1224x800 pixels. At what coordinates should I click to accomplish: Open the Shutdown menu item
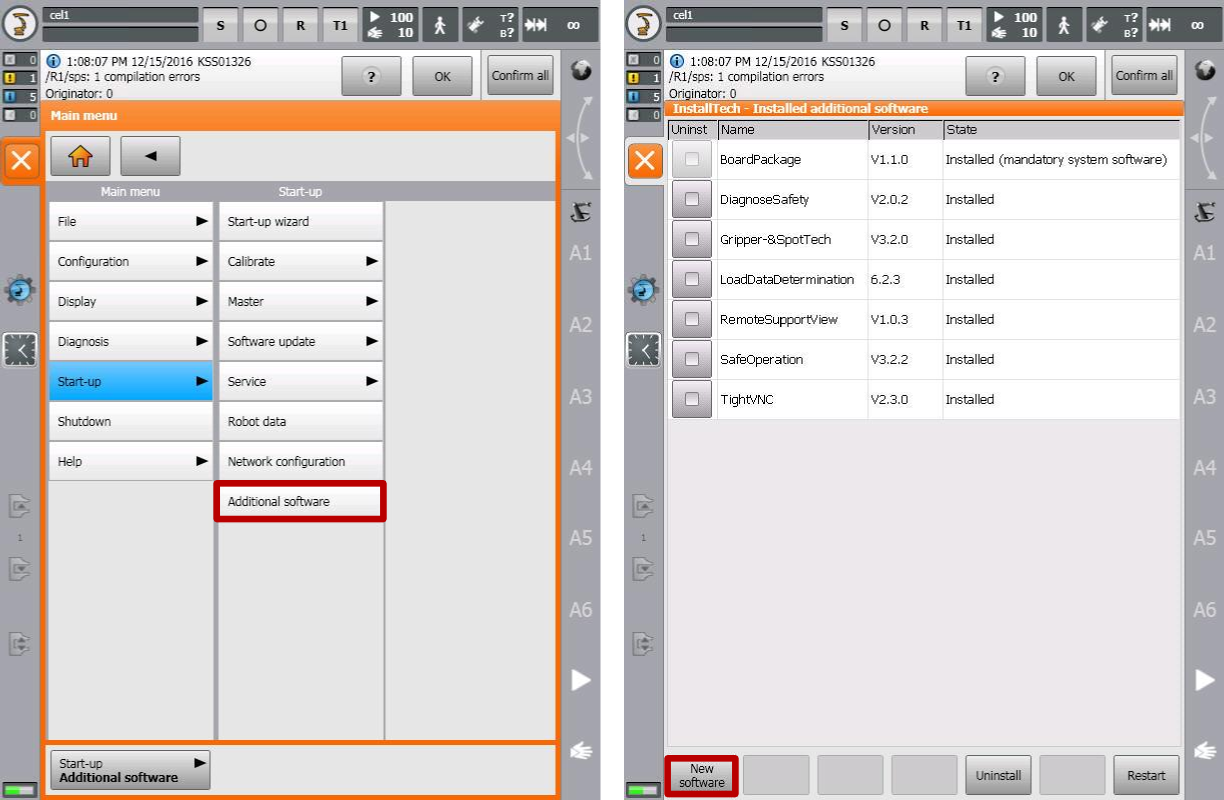(x=130, y=421)
